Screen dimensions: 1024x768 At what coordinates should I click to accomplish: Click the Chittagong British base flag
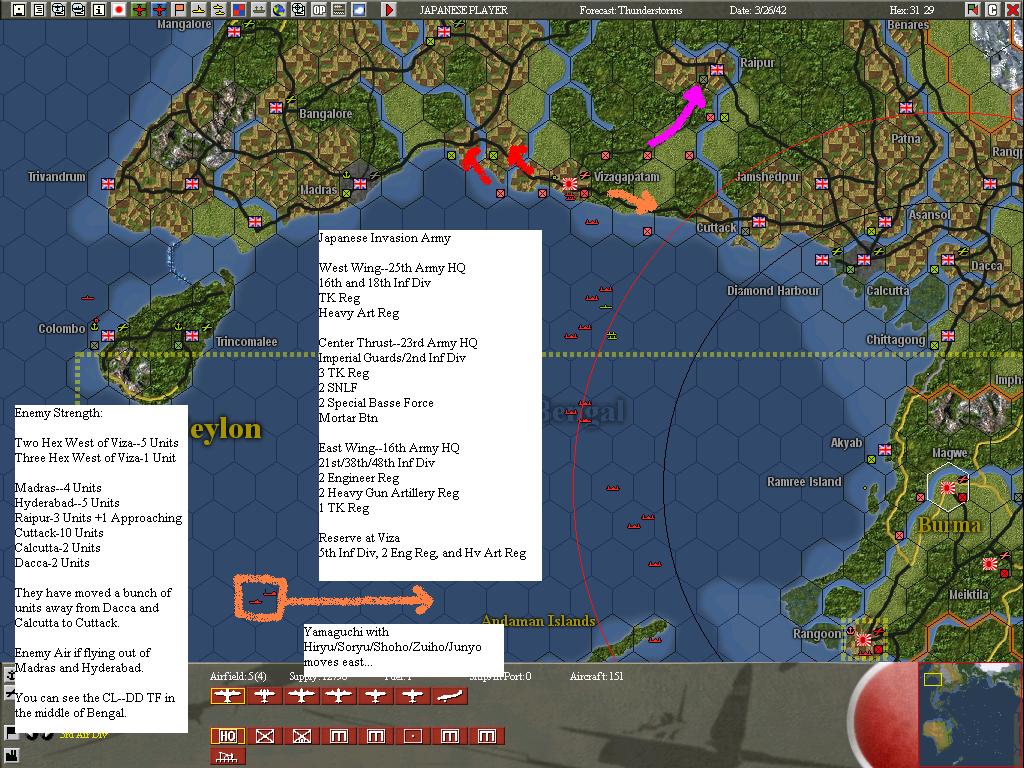pyautogui.click(x=948, y=336)
